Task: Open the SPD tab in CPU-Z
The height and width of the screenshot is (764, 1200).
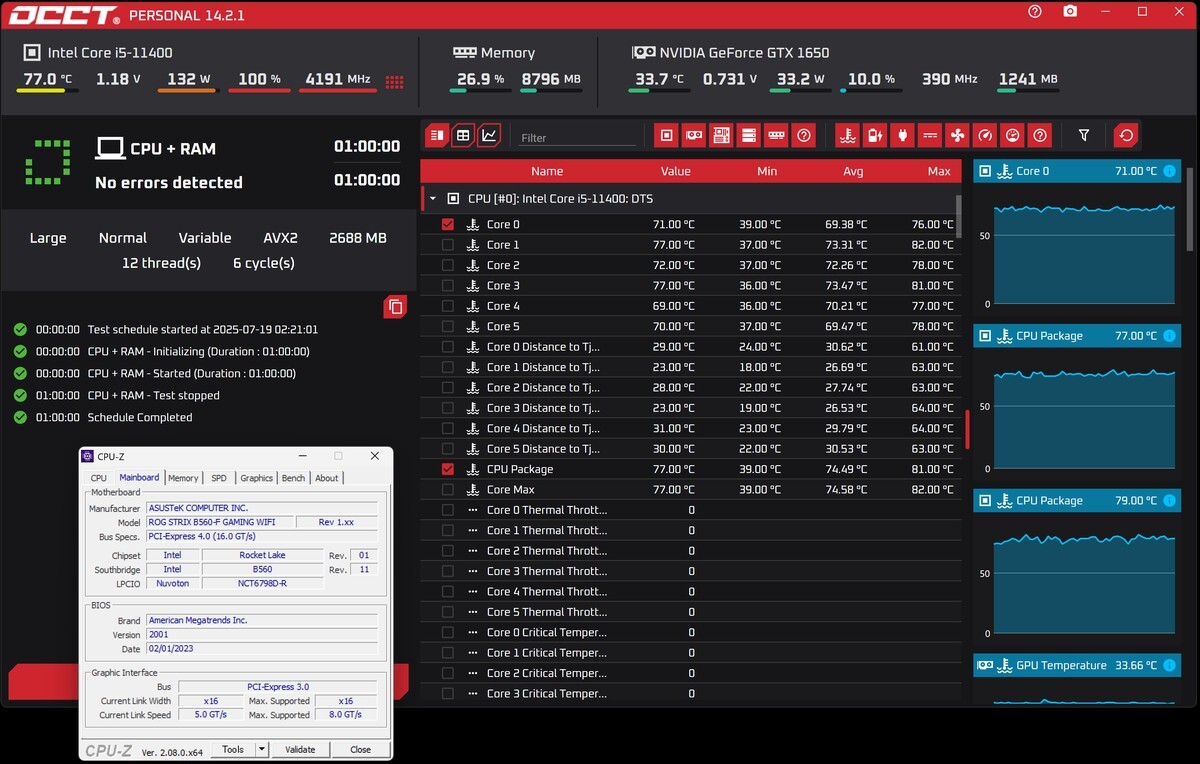Action: click(x=219, y=478)
